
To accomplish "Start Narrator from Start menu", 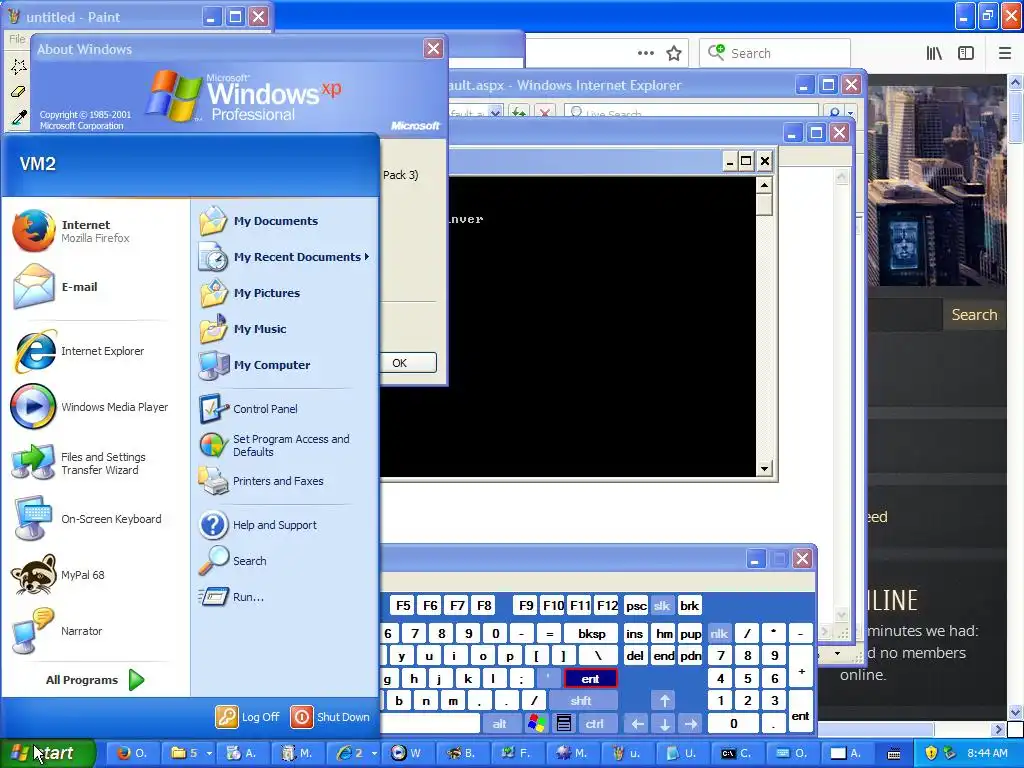I will 57,631.
